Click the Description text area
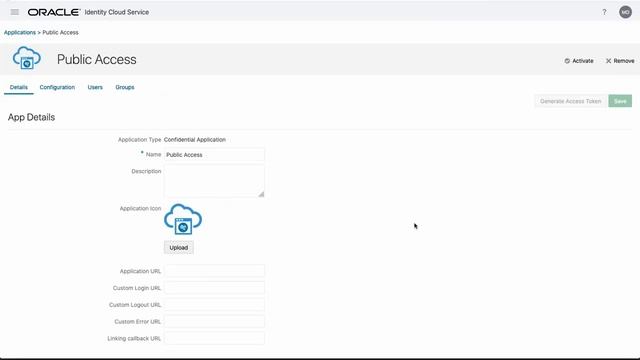Image resolution: width=640 pixels, height=360 pixels. 214,181
